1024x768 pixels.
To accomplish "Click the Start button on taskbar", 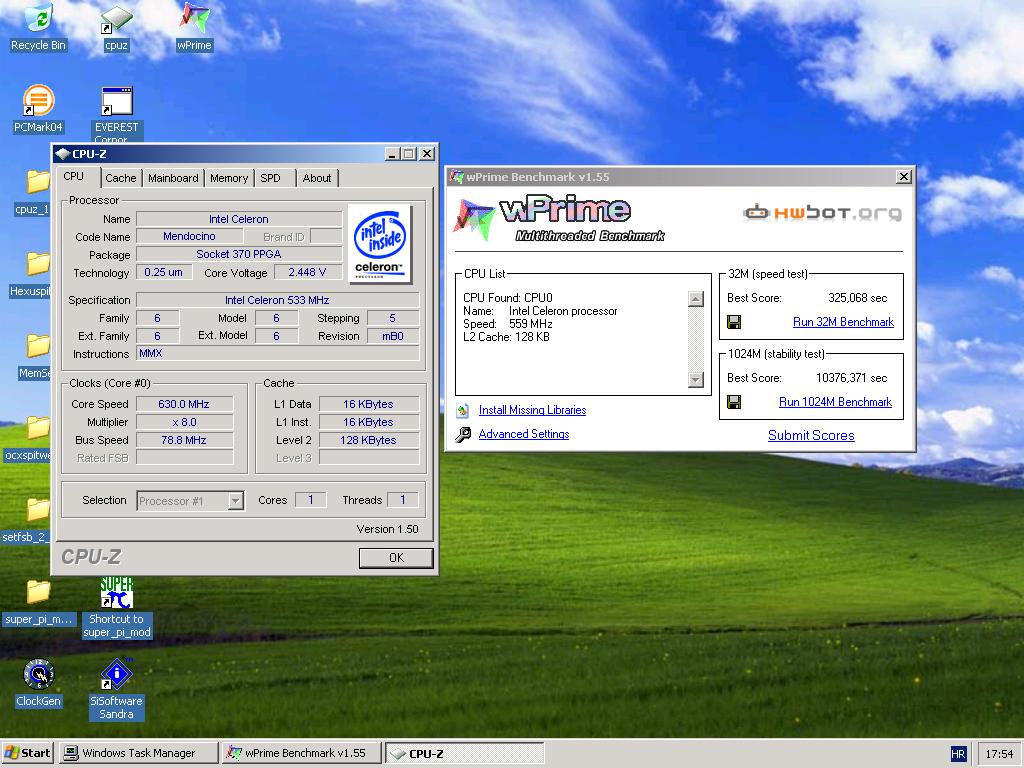I will click(27, 753).
